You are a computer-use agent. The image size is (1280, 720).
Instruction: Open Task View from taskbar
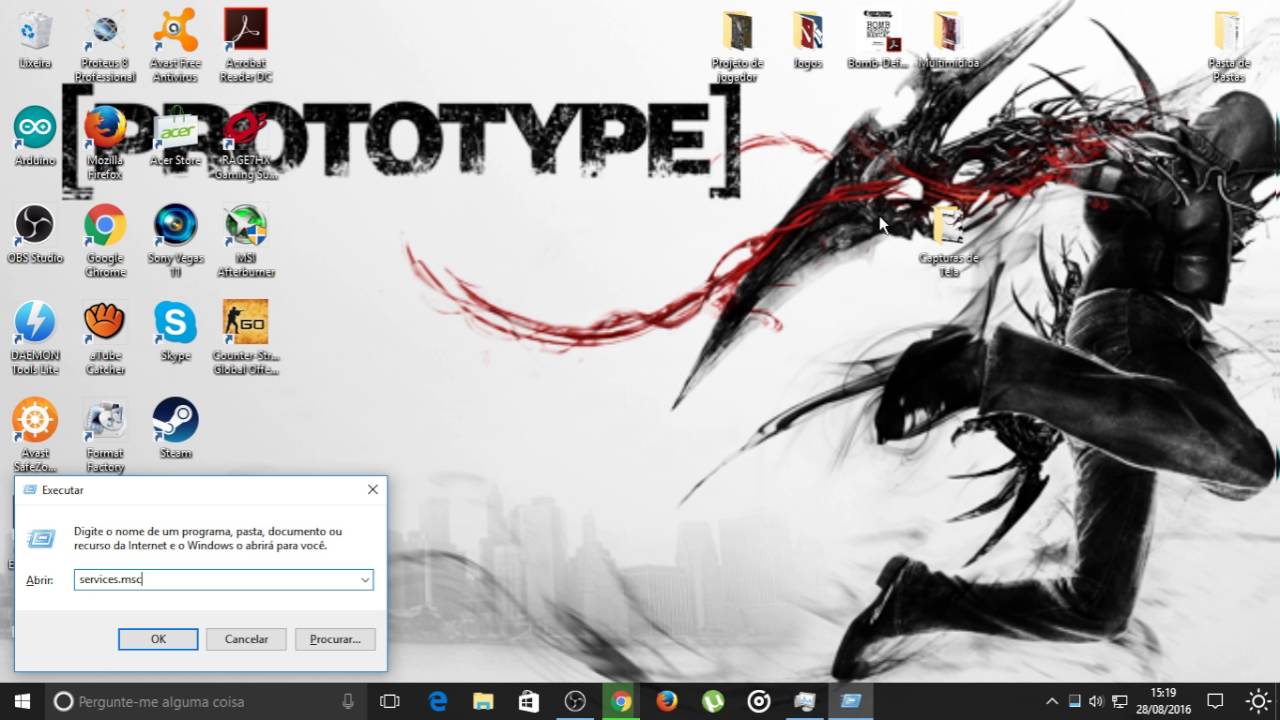tap(390, 701)
